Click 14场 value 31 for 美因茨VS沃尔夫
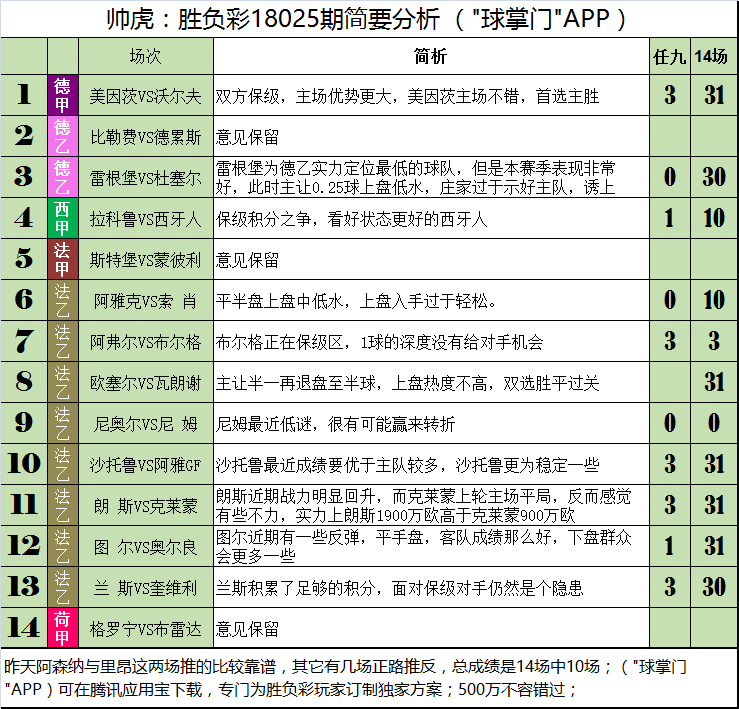Viewport: 739px width, 709px height. (x=714, y=95)
